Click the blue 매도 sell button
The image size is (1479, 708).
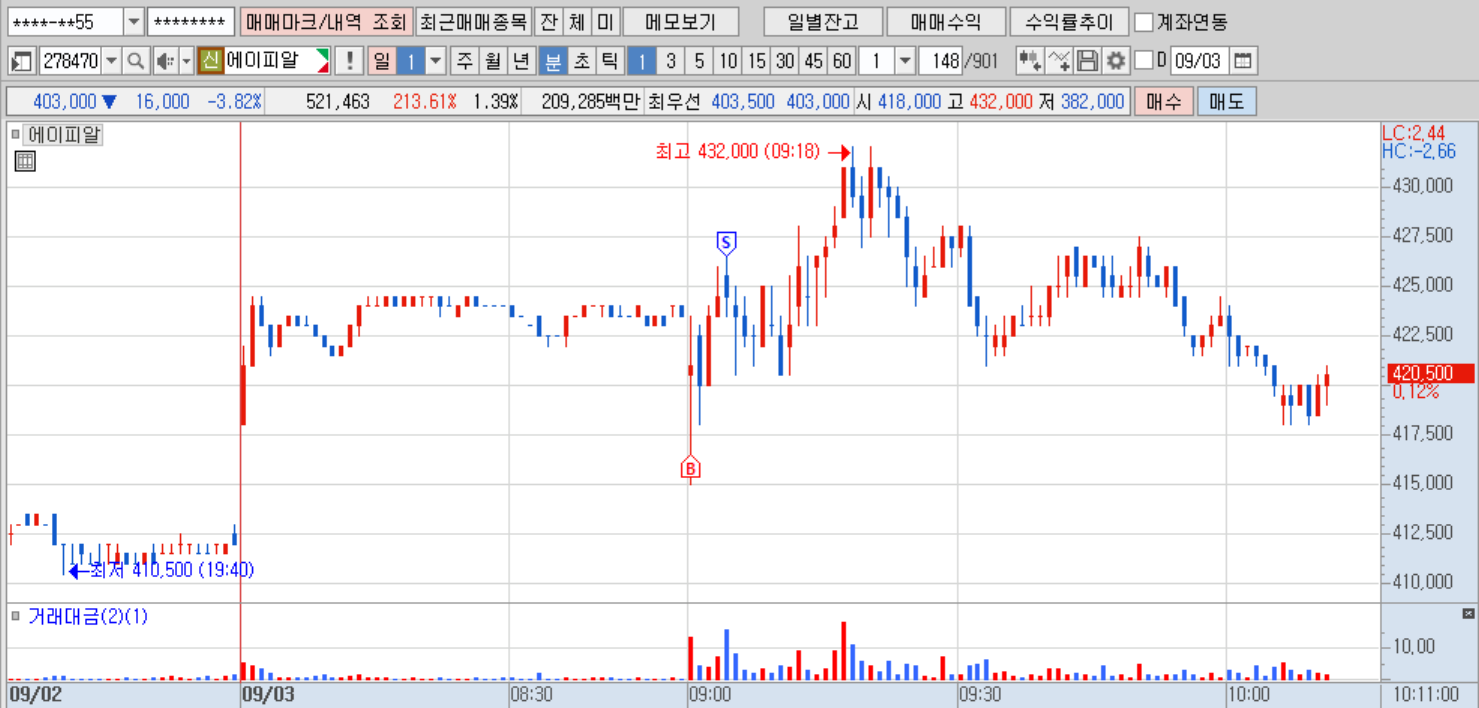pos(1226,101)
